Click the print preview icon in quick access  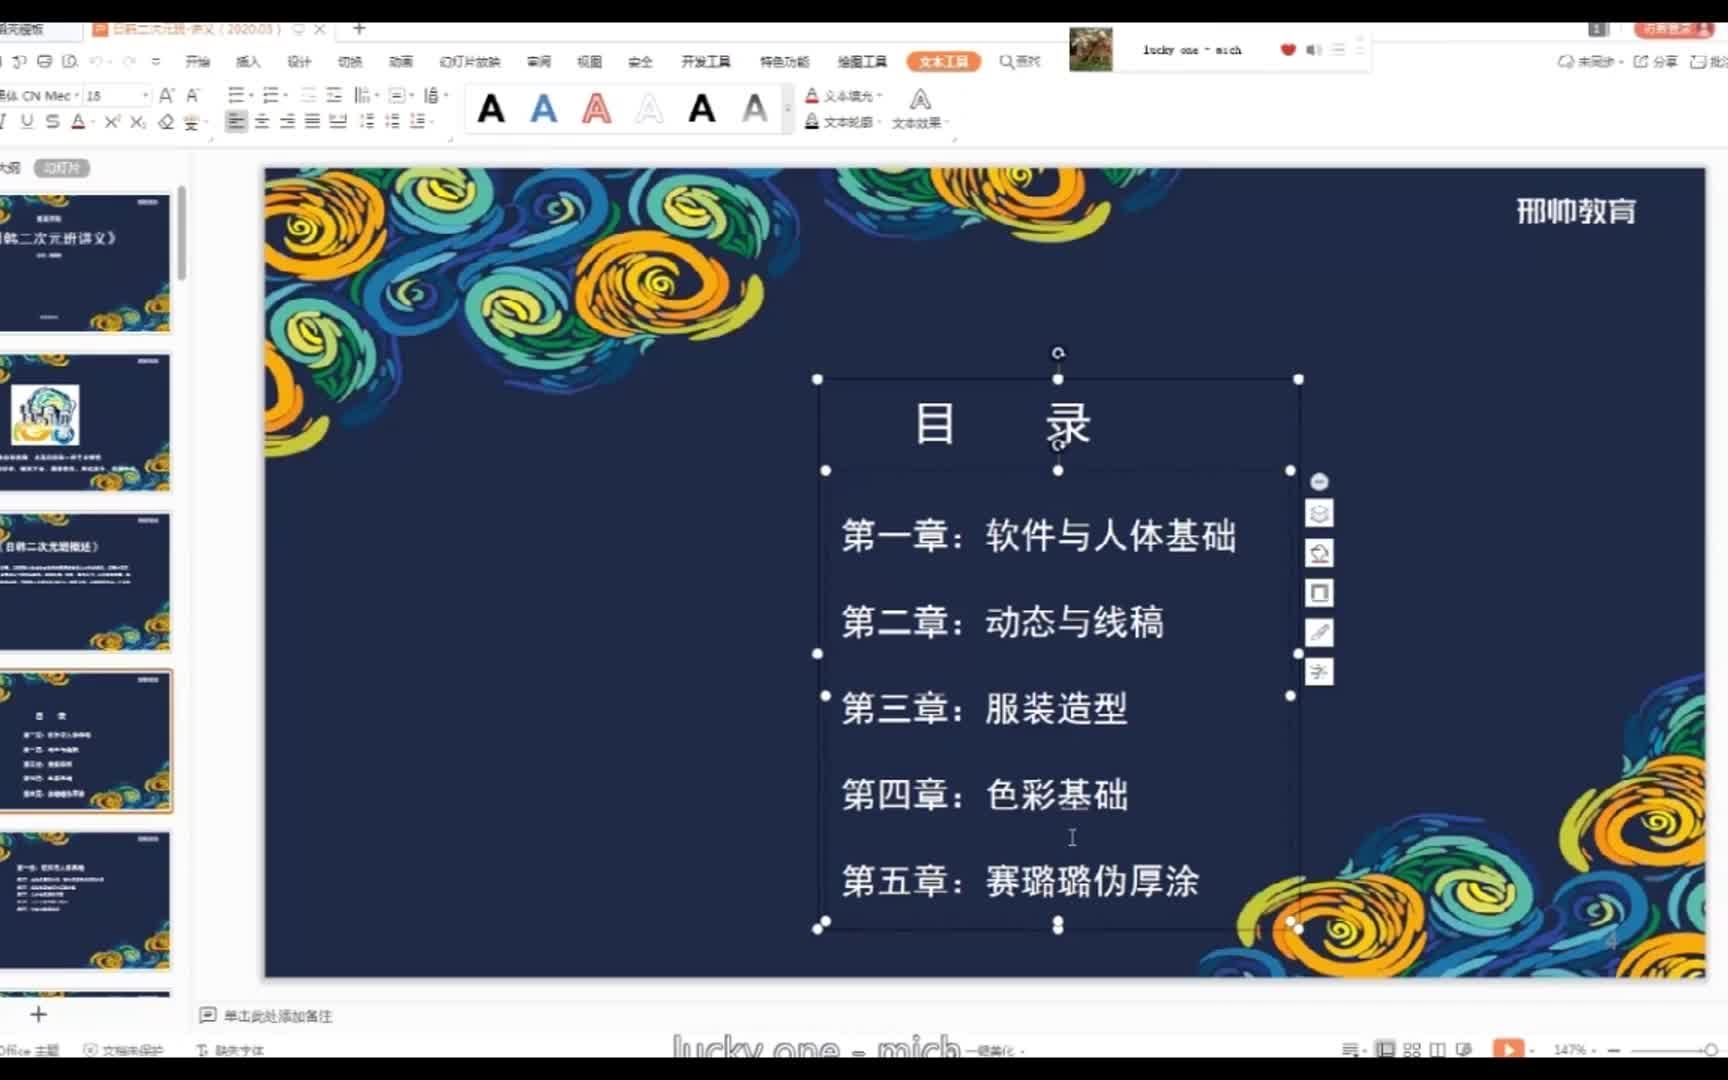point(69,62)
